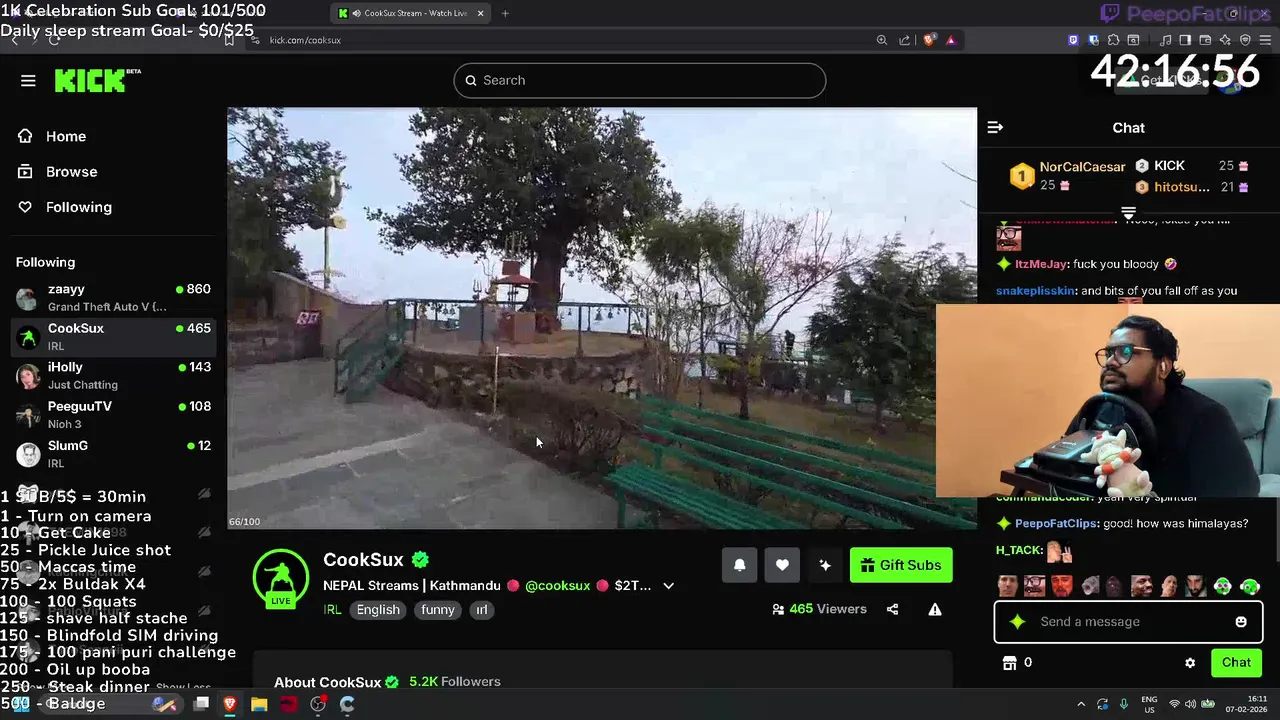Viewport: 1280px width, 720px height.
Task: Open chat settings gear
Action: click(x=1190, y=663)
